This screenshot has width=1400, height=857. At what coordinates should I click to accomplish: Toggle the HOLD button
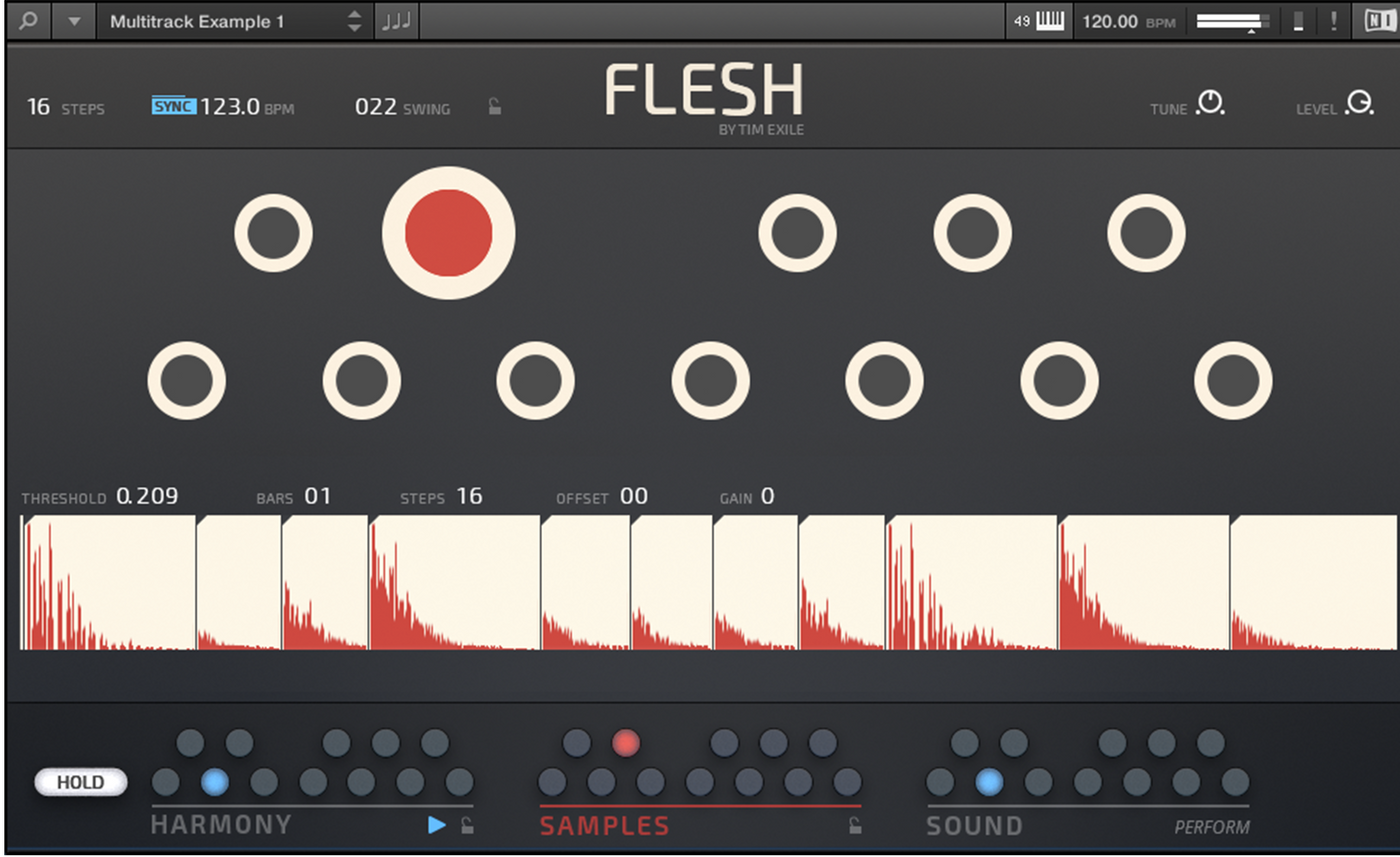pos(80,782)
